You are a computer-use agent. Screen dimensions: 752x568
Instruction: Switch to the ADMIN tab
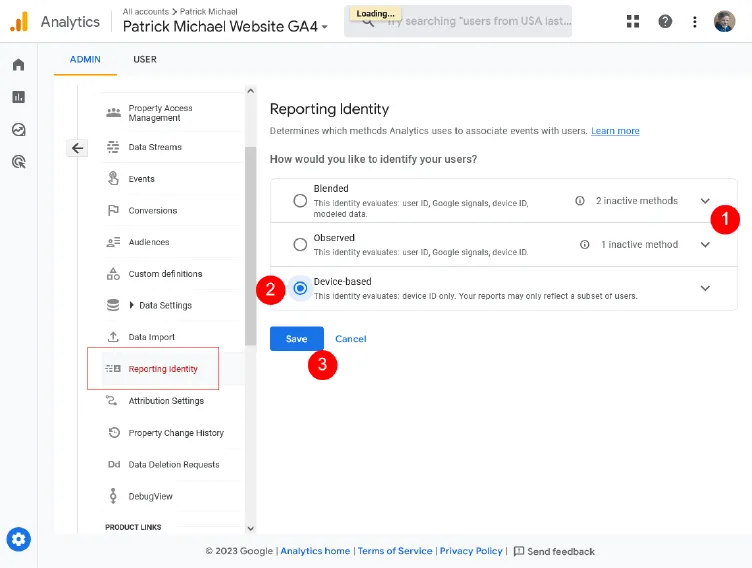[85, 59]
